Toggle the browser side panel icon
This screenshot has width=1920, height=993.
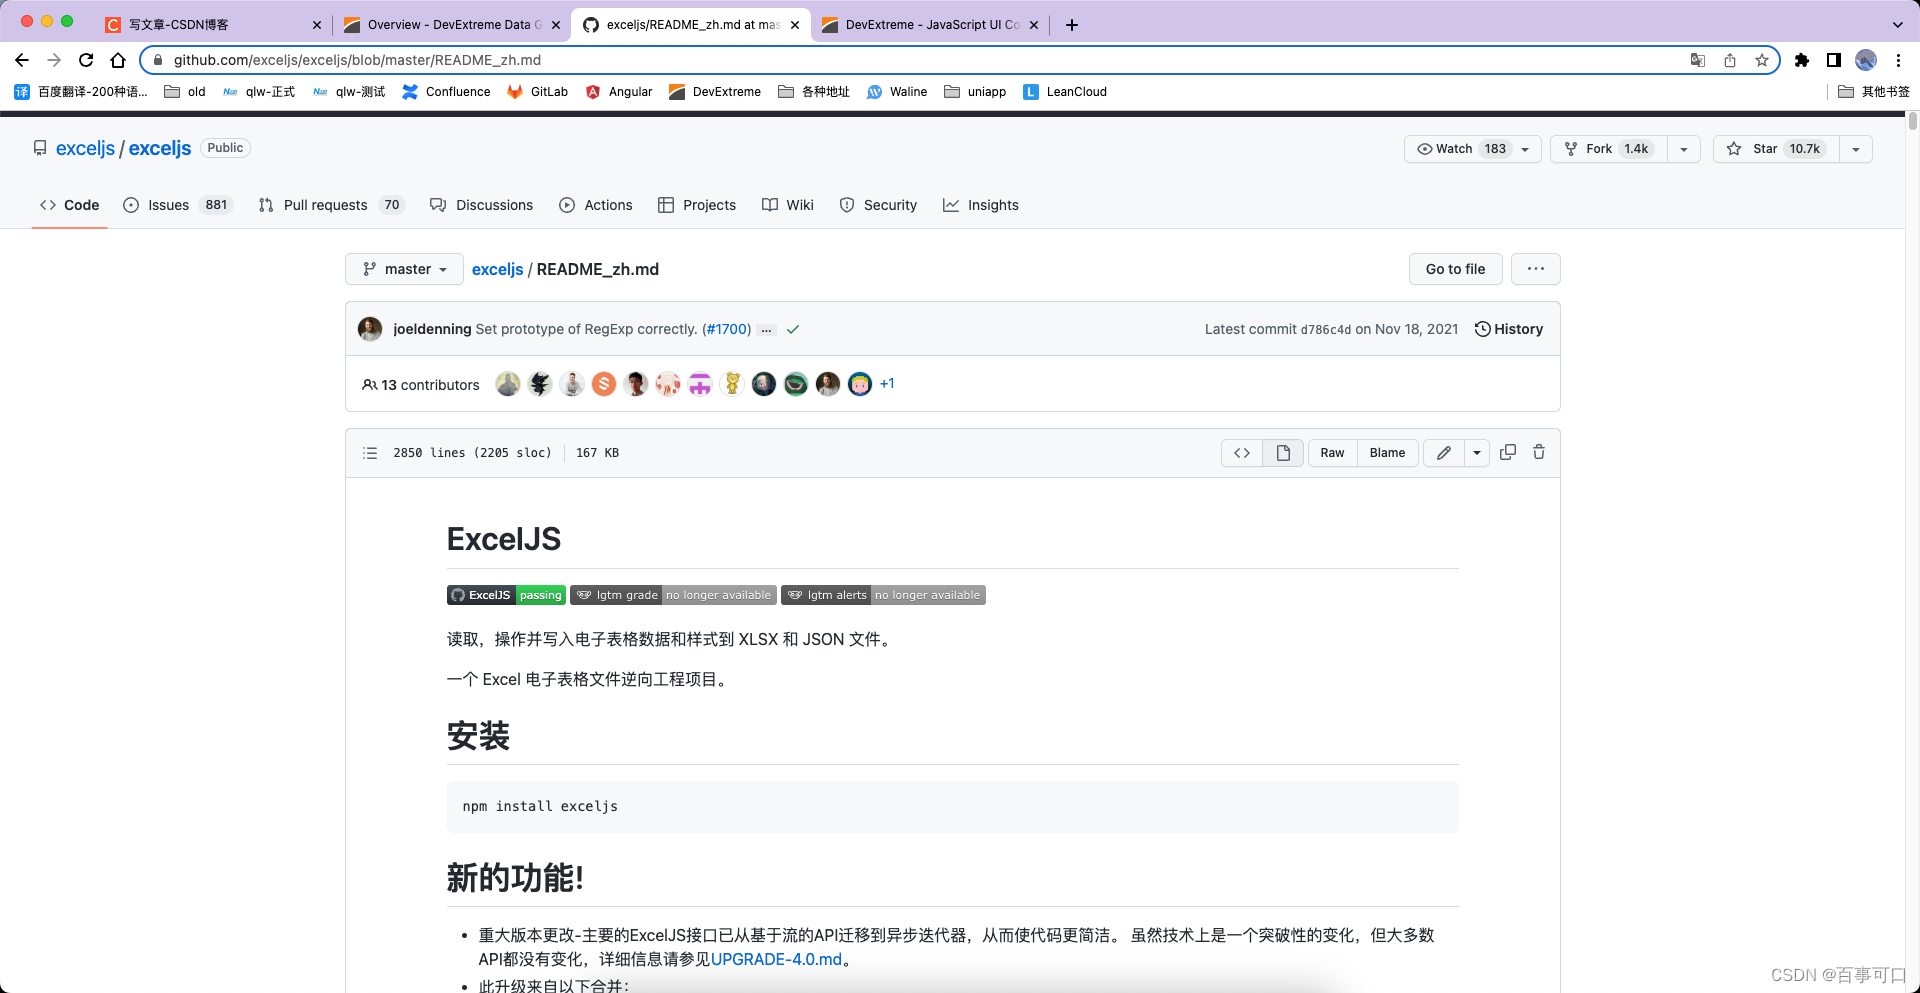pyautogui.click(x=1834, y=60)
